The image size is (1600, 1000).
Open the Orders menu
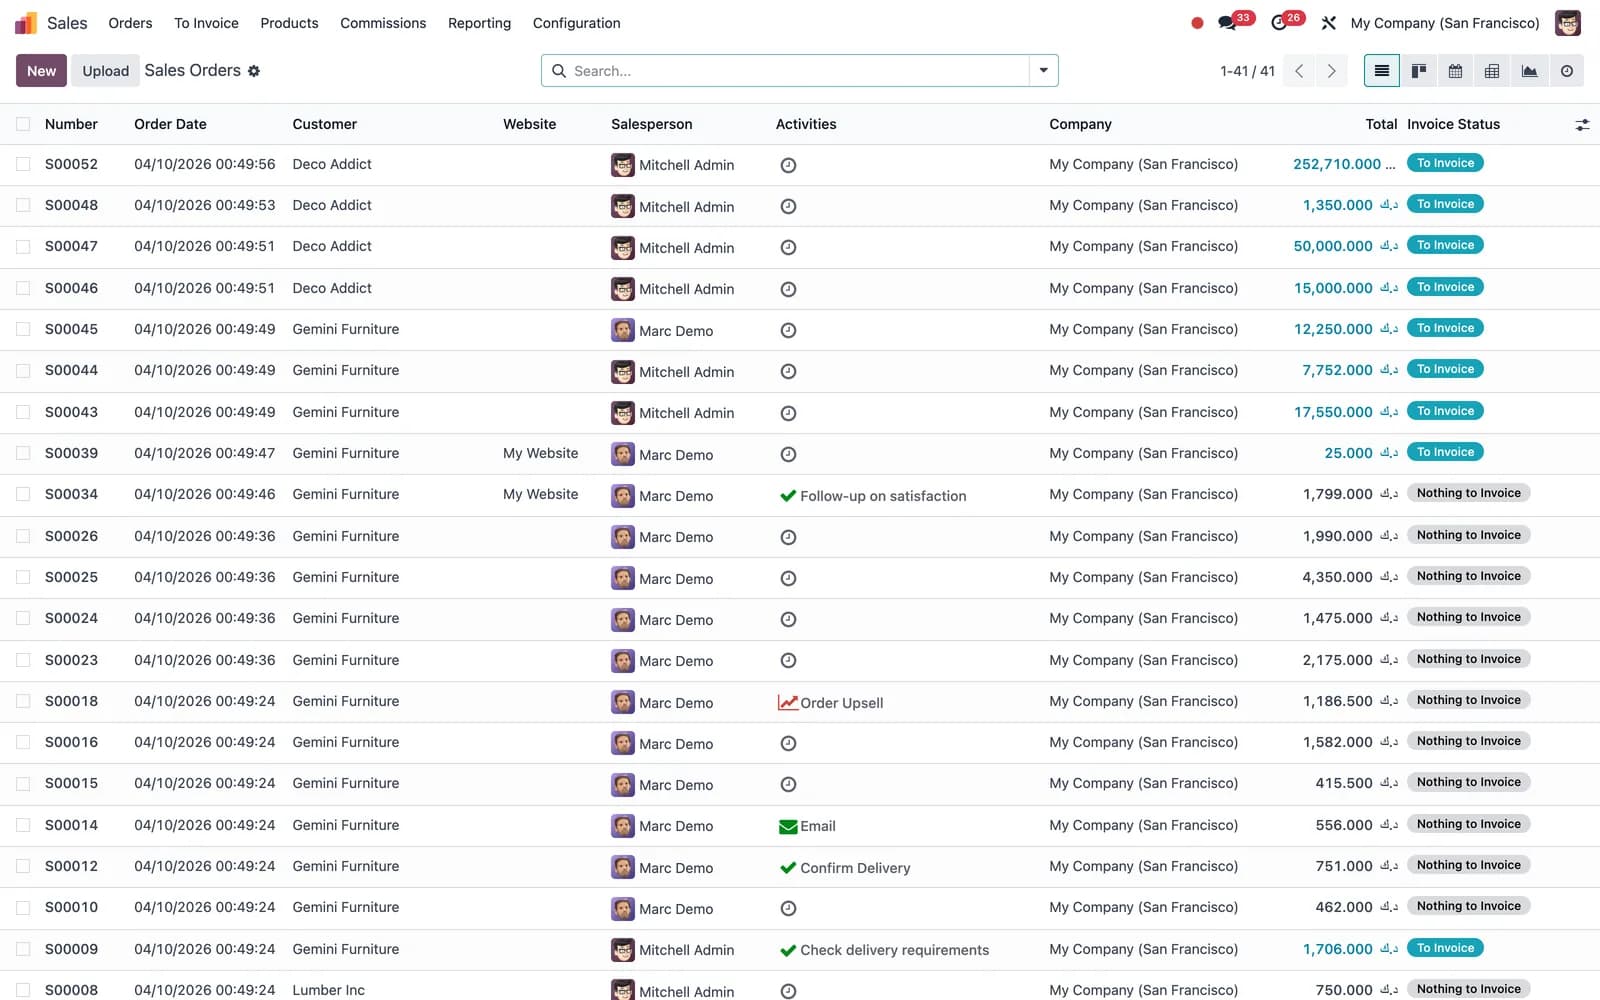(x=130, y=23)
